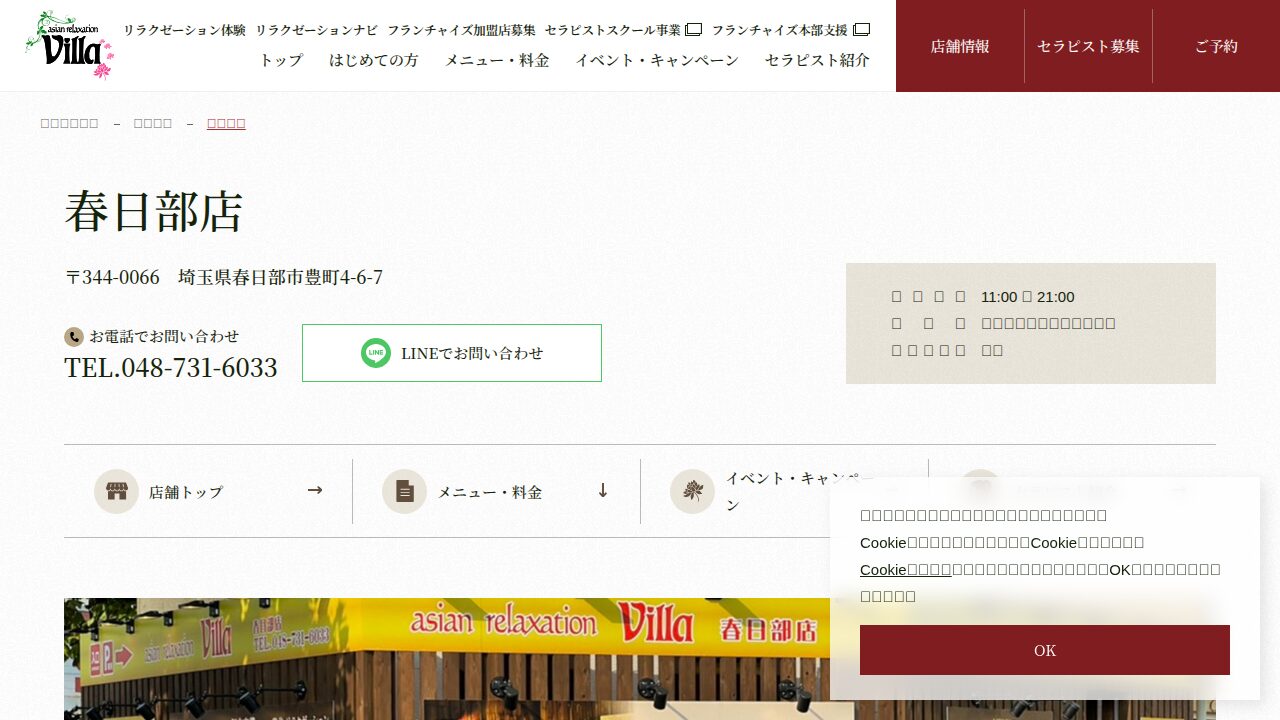Click LINEでお問い合わせ button
Screen dimensions: 1280x720
[x=452, y=353]
